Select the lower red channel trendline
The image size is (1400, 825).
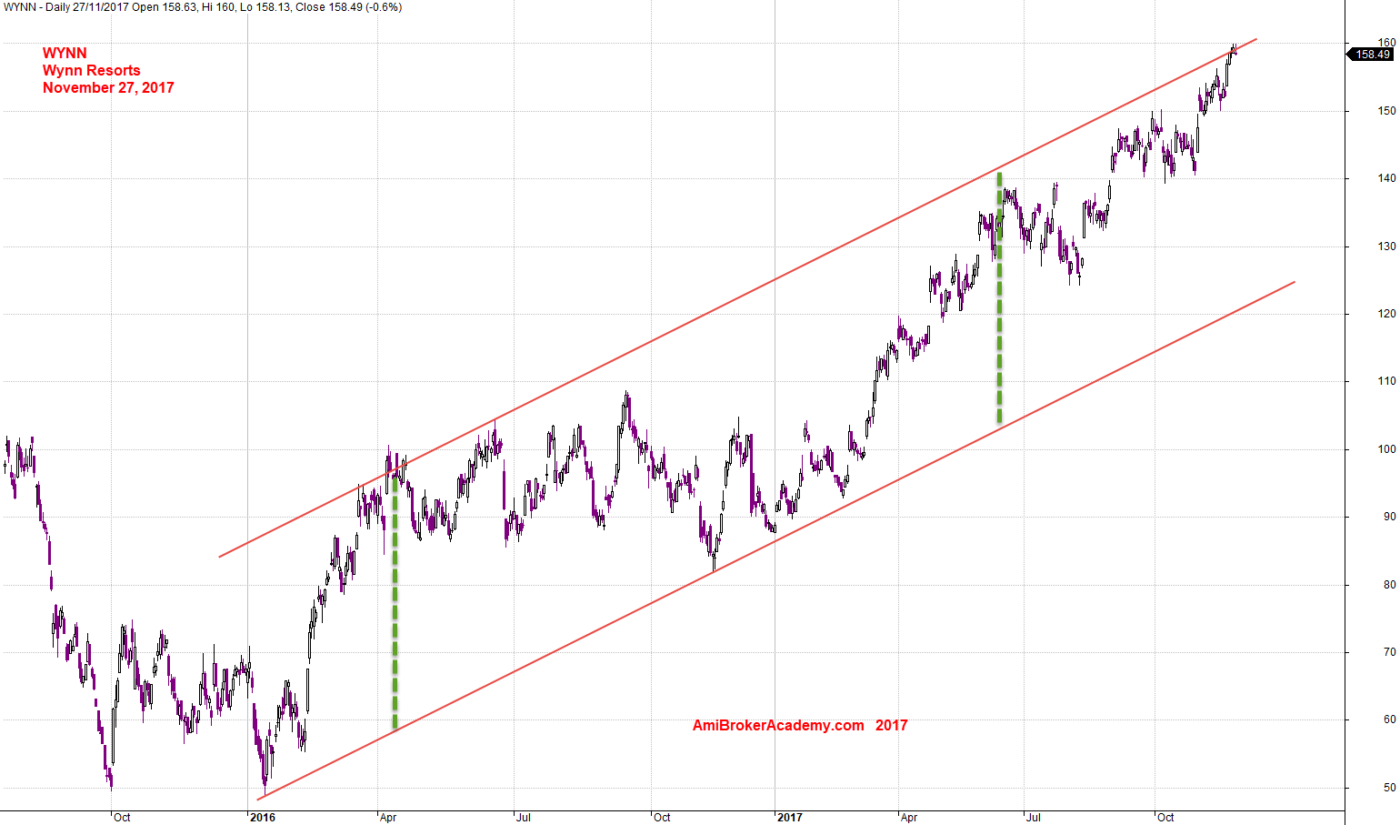777,540
